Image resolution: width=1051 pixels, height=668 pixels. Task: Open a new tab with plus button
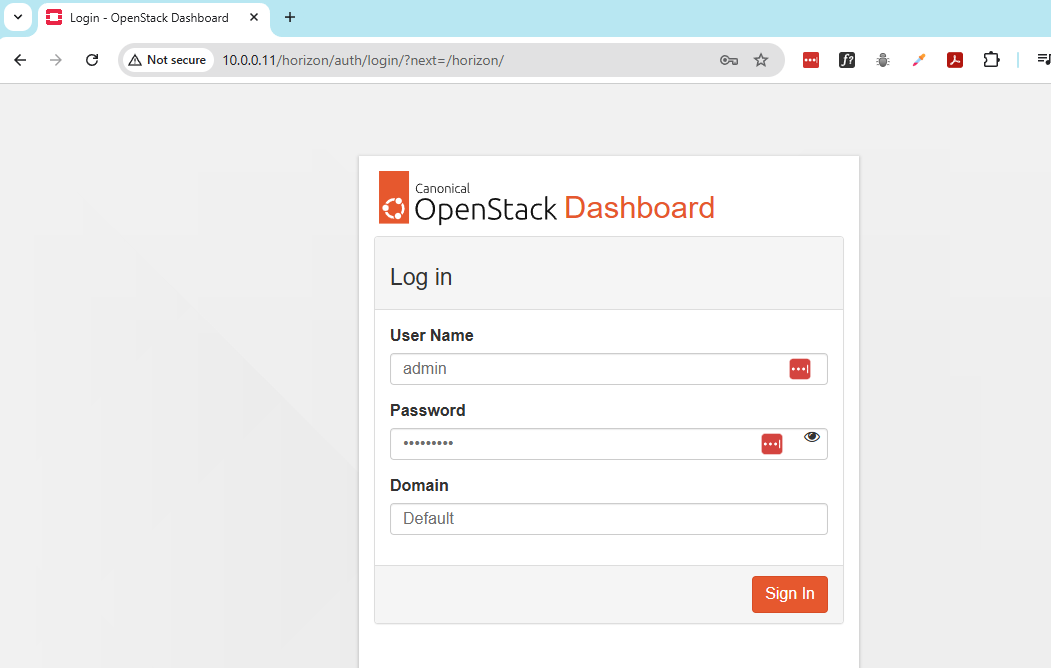coord(290,17)
